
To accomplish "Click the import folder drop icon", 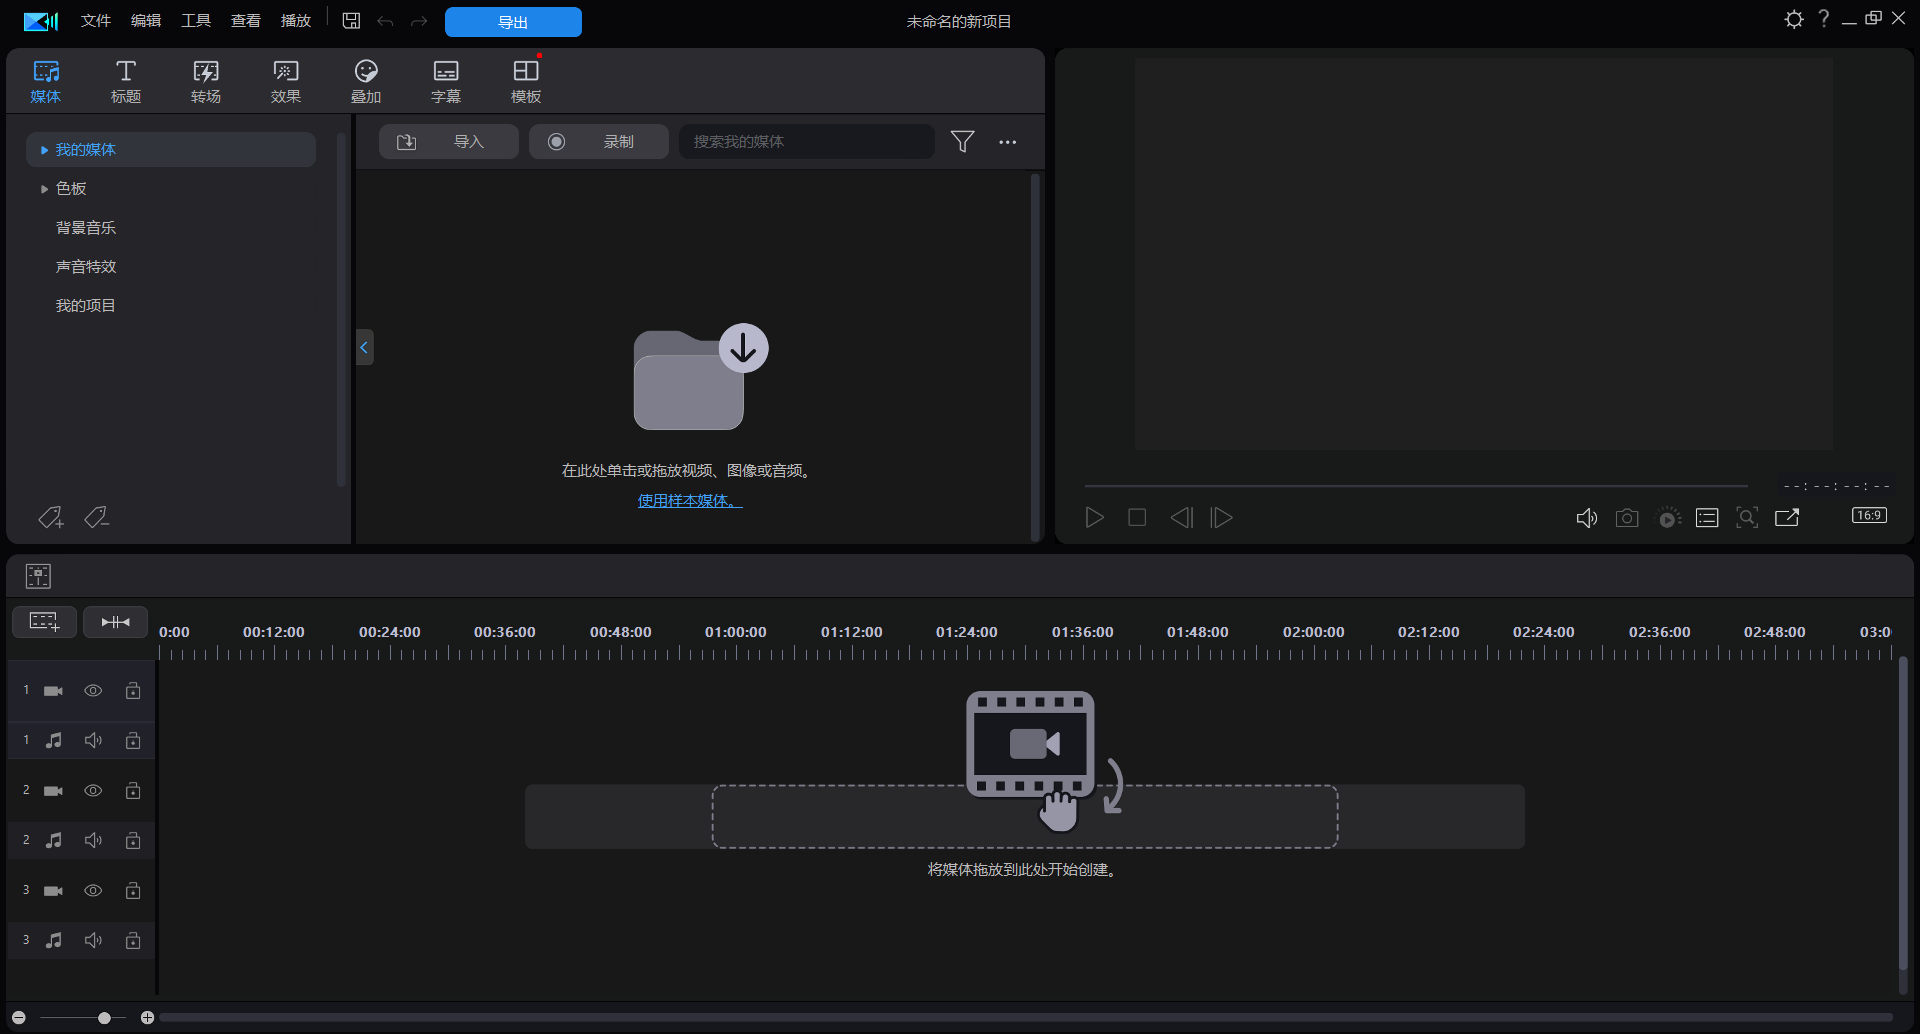I will click(700, 377).
